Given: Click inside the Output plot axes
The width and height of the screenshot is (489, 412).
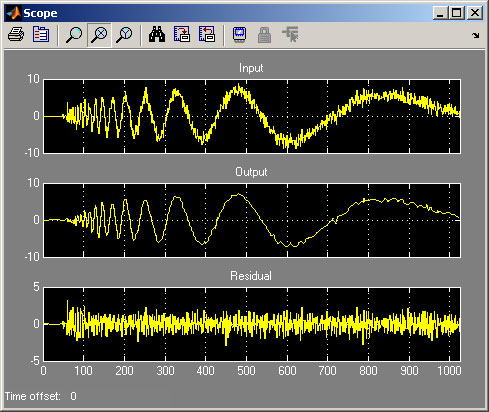Looking at the screenshot, I should tap(252, 220).
